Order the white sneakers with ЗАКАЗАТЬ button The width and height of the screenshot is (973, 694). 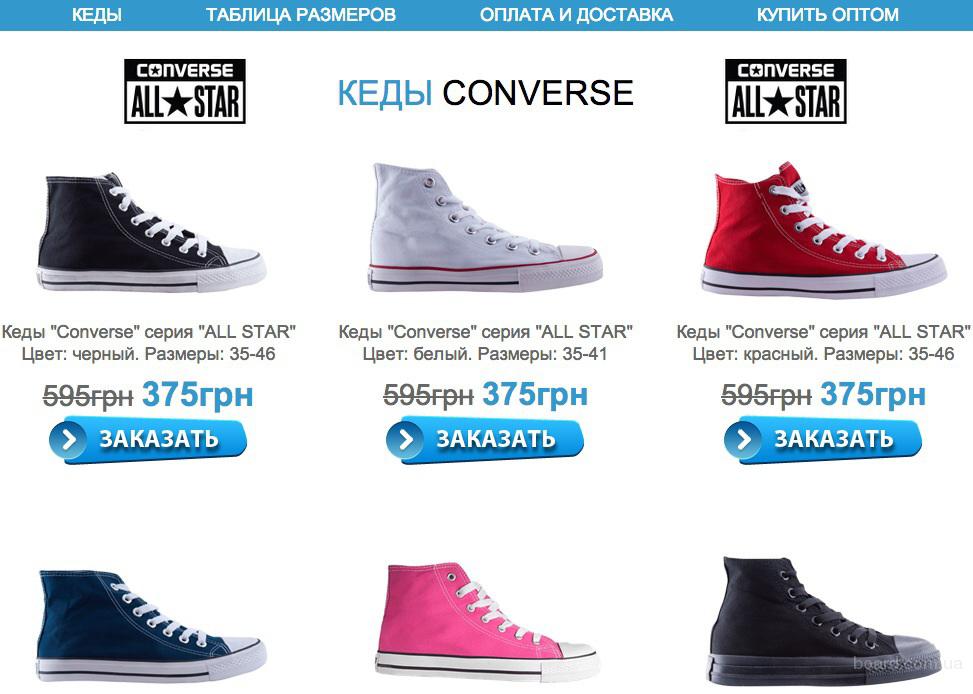coord(484,440)
